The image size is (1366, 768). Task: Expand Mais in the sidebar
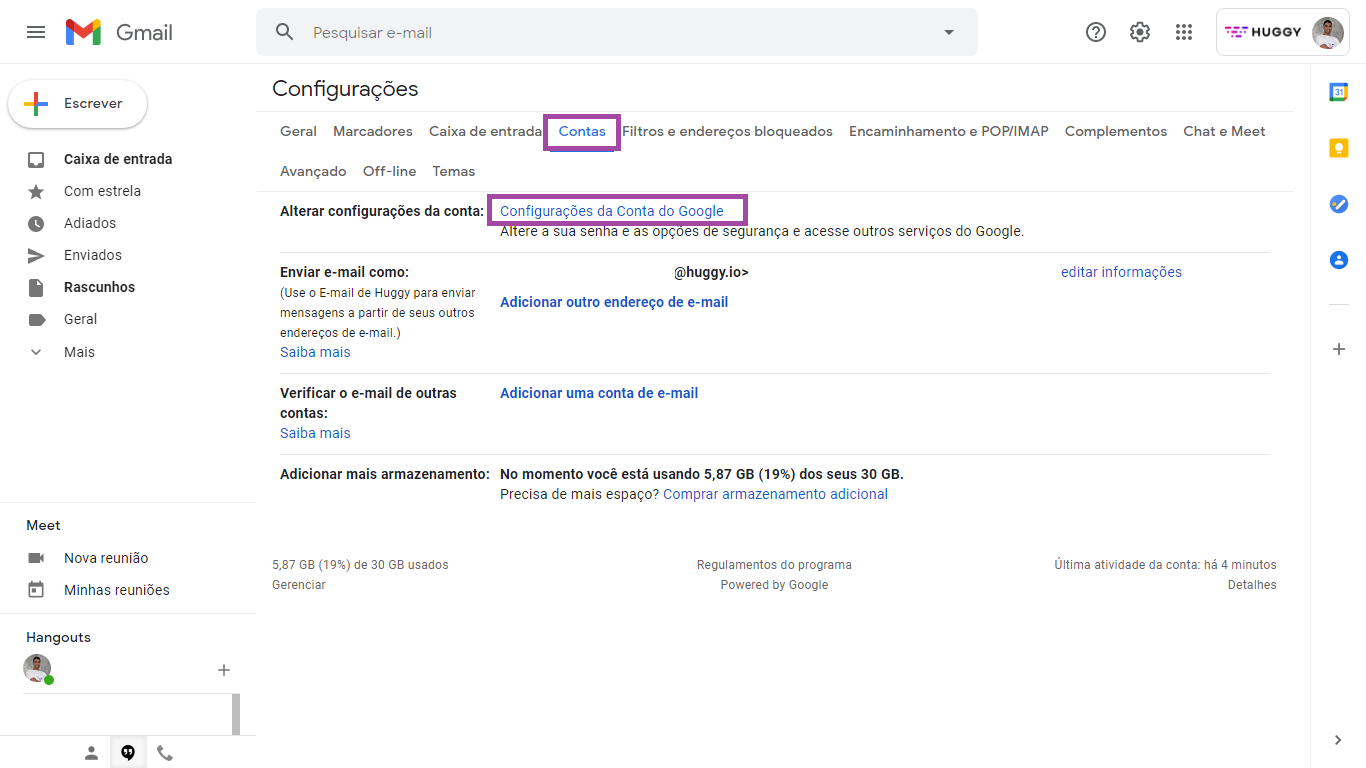(79, 352)
